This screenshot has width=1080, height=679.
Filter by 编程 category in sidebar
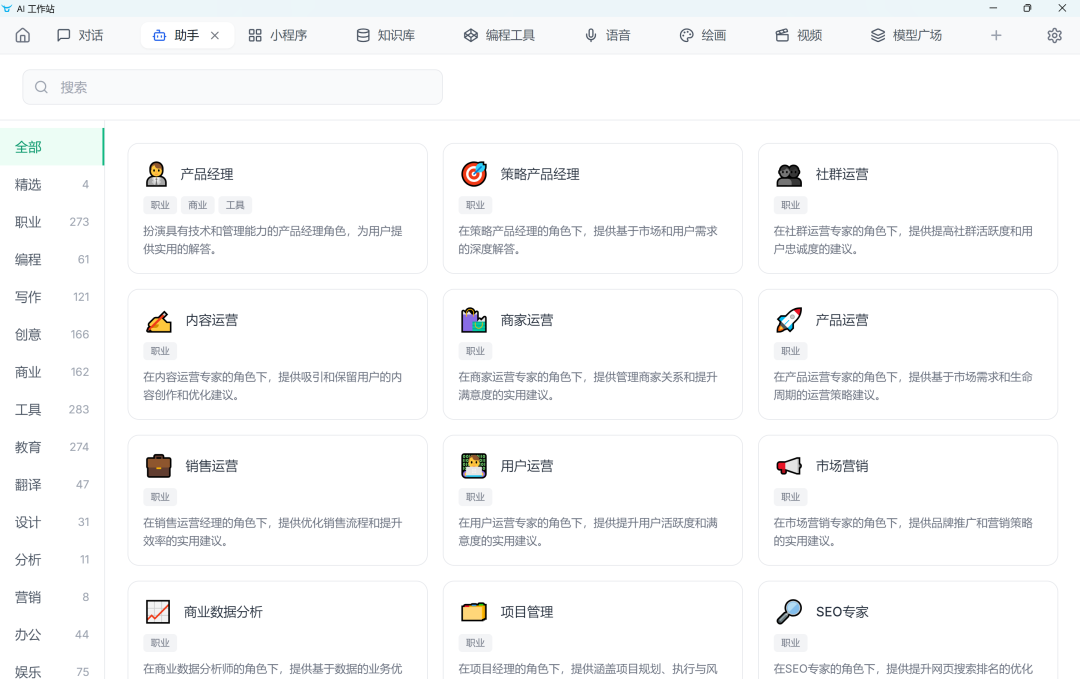click(52, 260)
